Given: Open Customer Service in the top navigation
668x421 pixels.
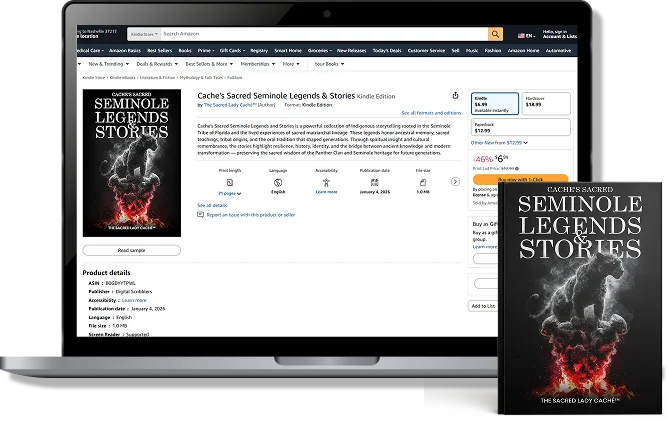Looking at the screenshot, I should pyautogui.click(x=426, y=51).
